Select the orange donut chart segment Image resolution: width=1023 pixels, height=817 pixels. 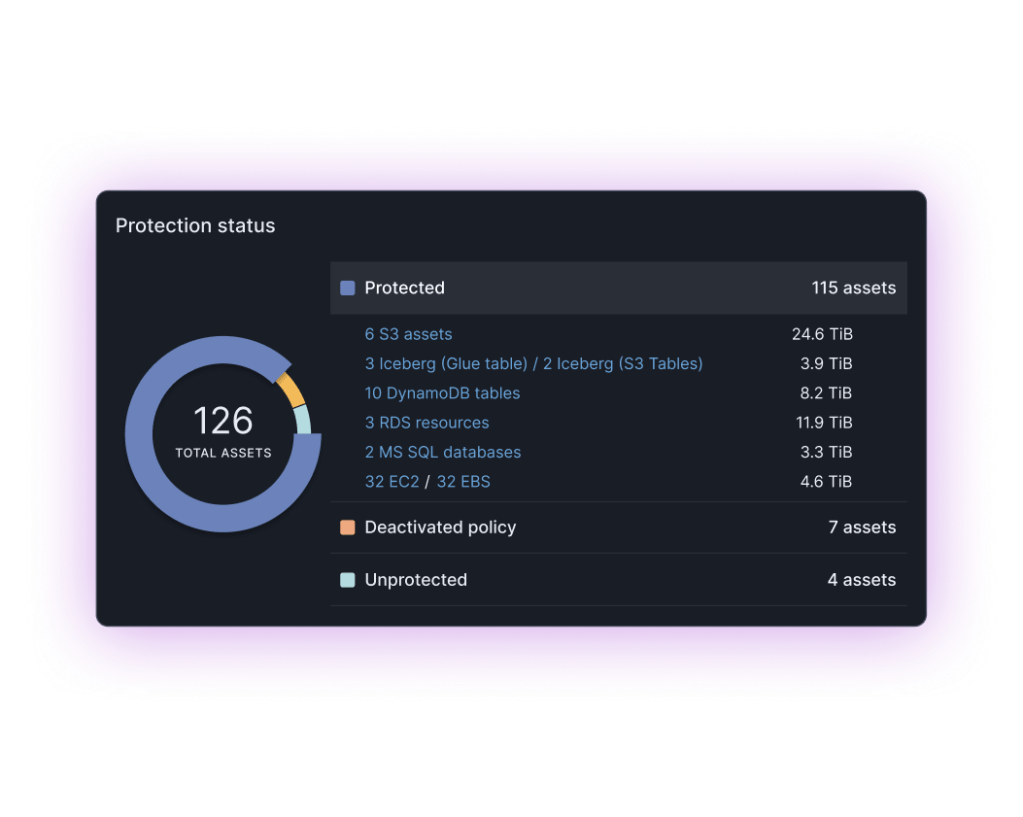[290, 388]
